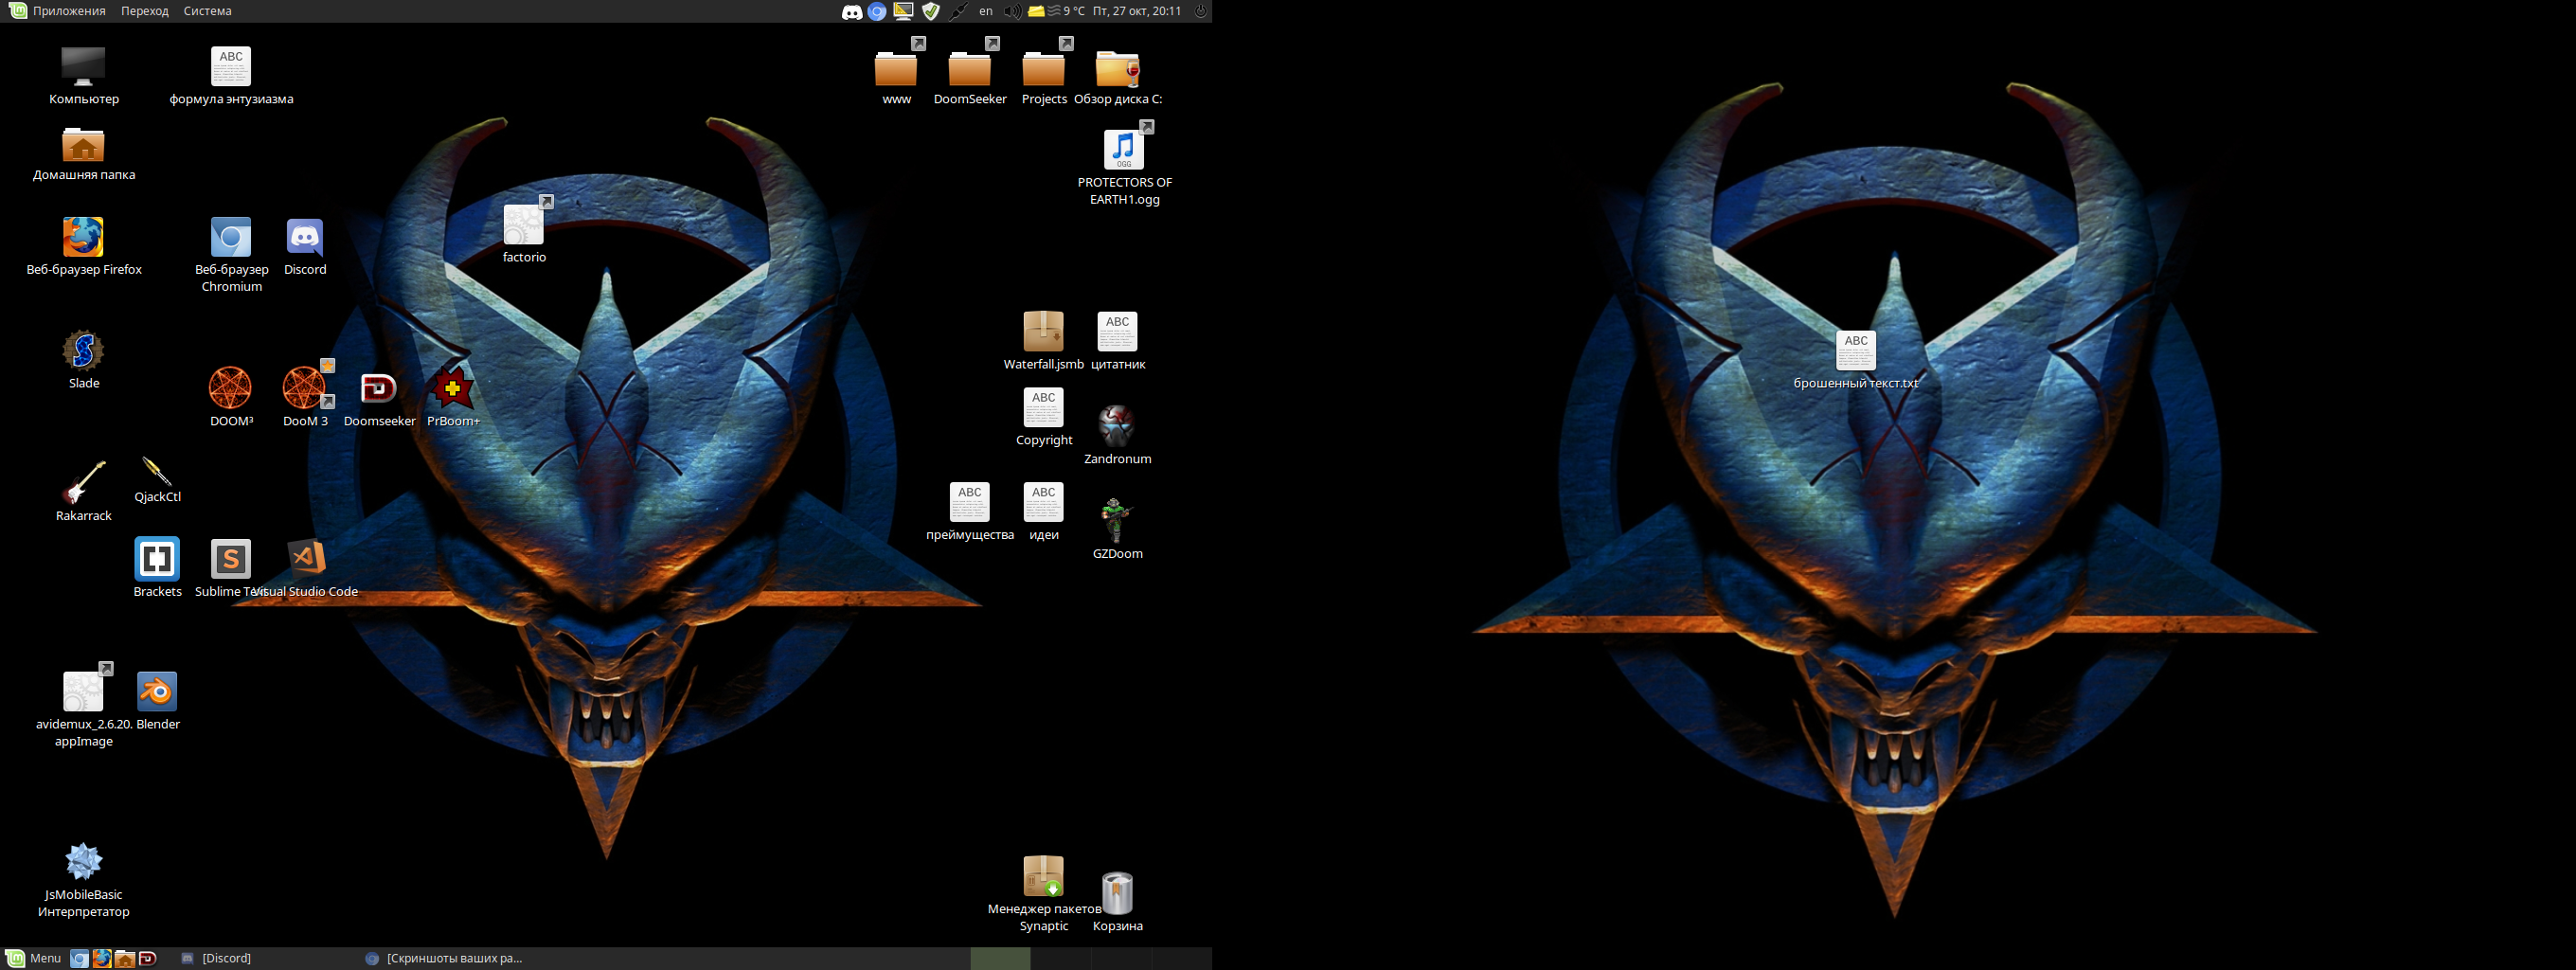Viewport: 2576px width, 970px height.
Task: Click Firefox quick-launch icon in bottom panel
Action: pyautogui.click(x=102, y=958)
